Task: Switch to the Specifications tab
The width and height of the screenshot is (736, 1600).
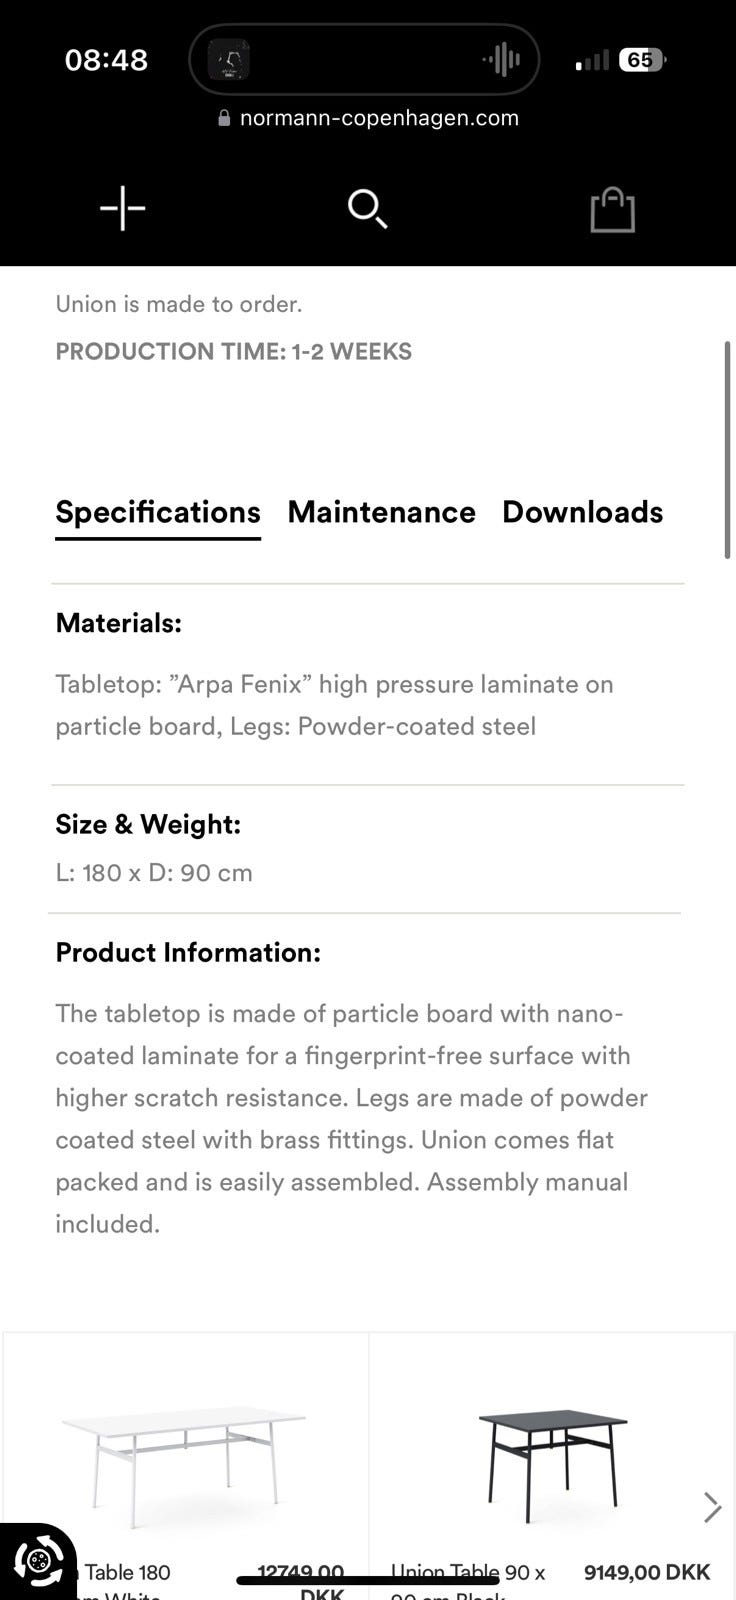Action: pos(158,513)
